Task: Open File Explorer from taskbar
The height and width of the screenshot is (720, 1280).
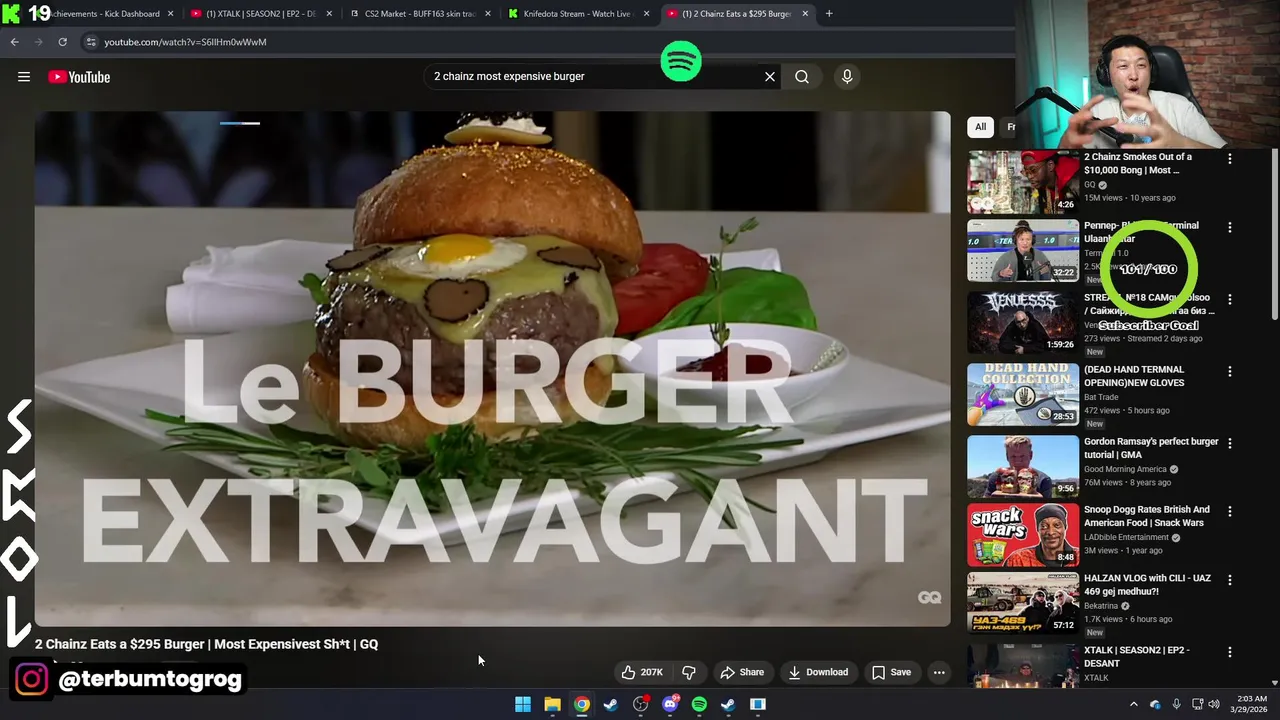Action: [x=552, y=704]
